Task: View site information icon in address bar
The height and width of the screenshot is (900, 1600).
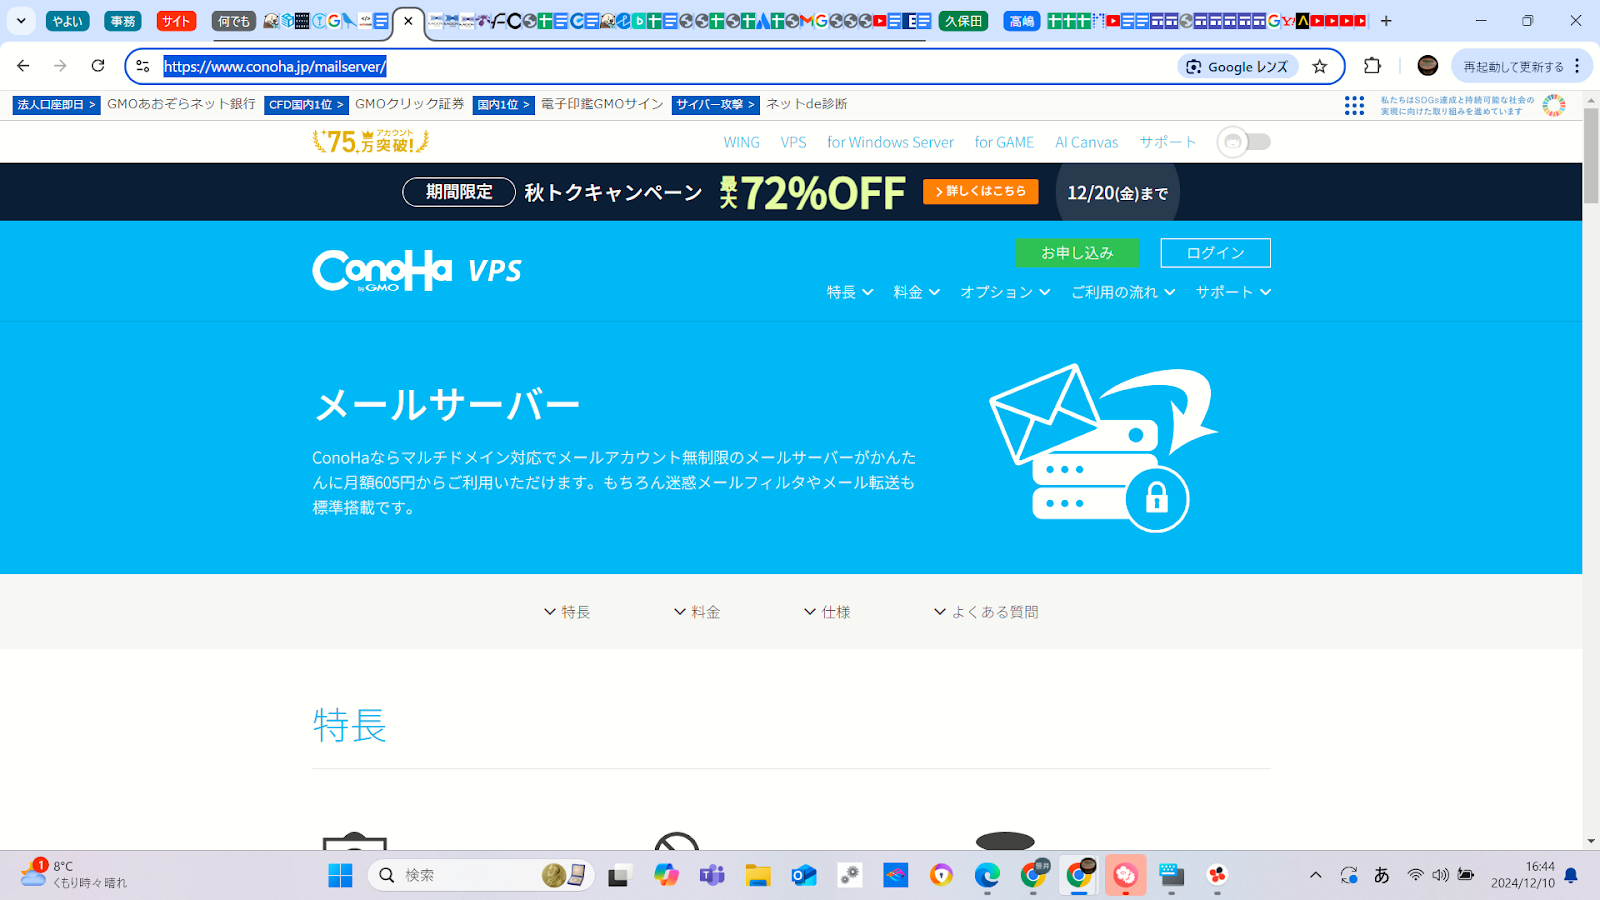Action: tap(143, 66)
